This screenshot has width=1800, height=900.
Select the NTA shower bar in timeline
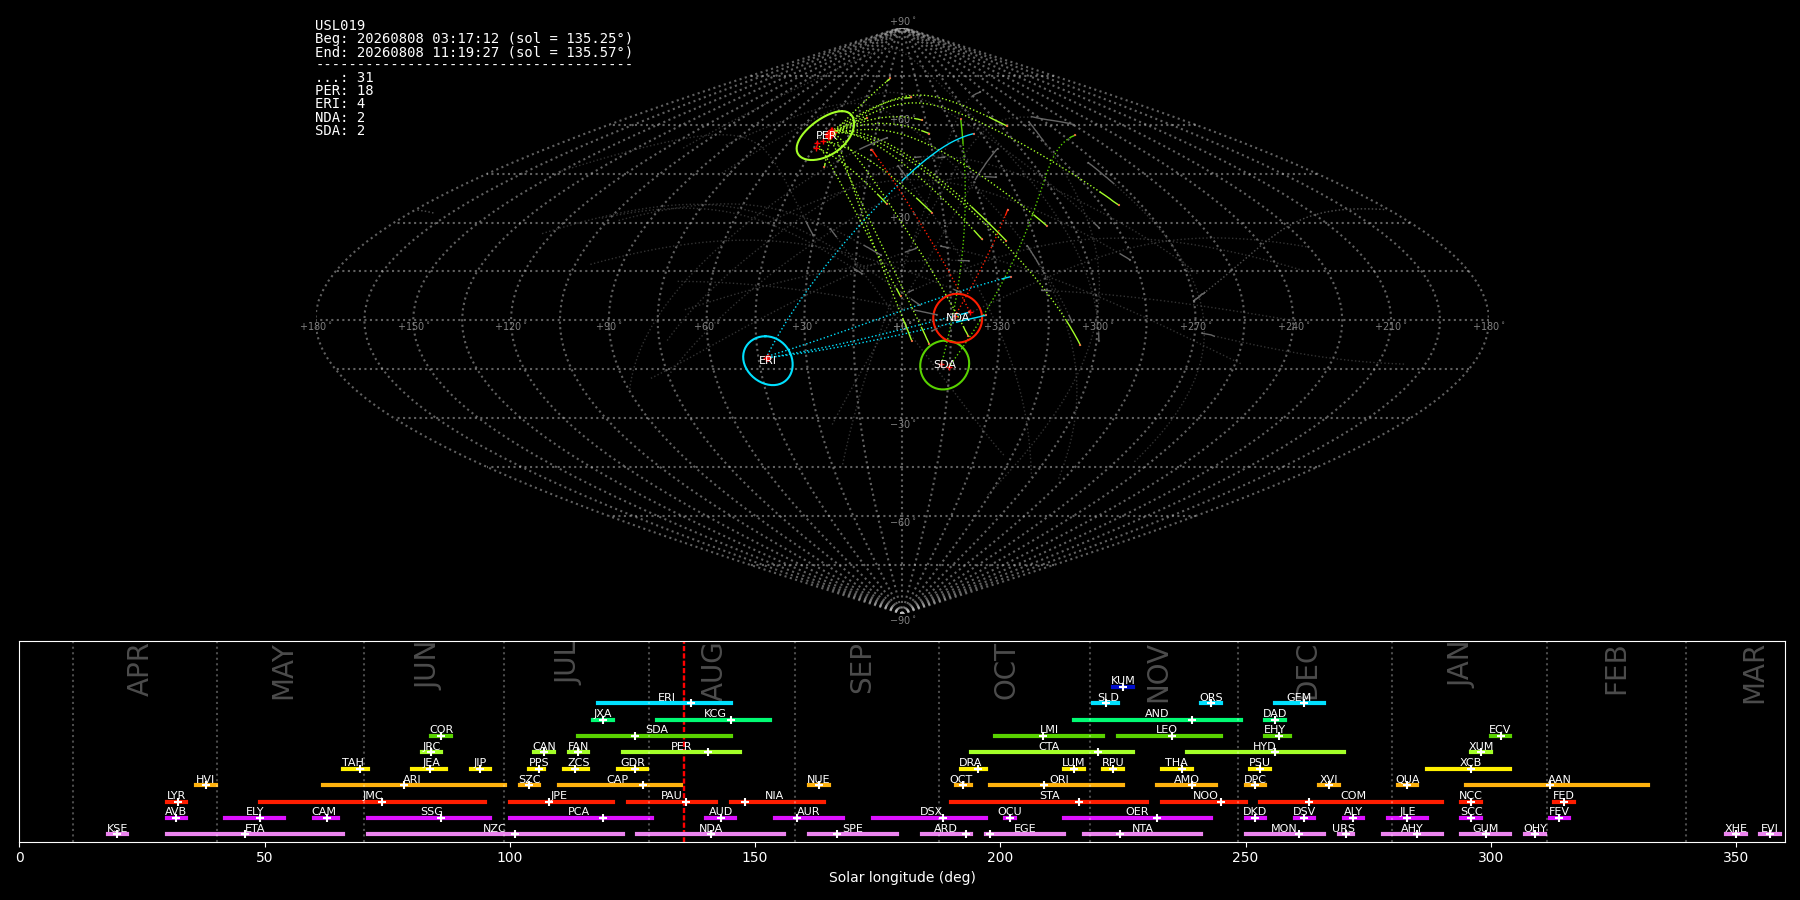[x=1142, y=834]
